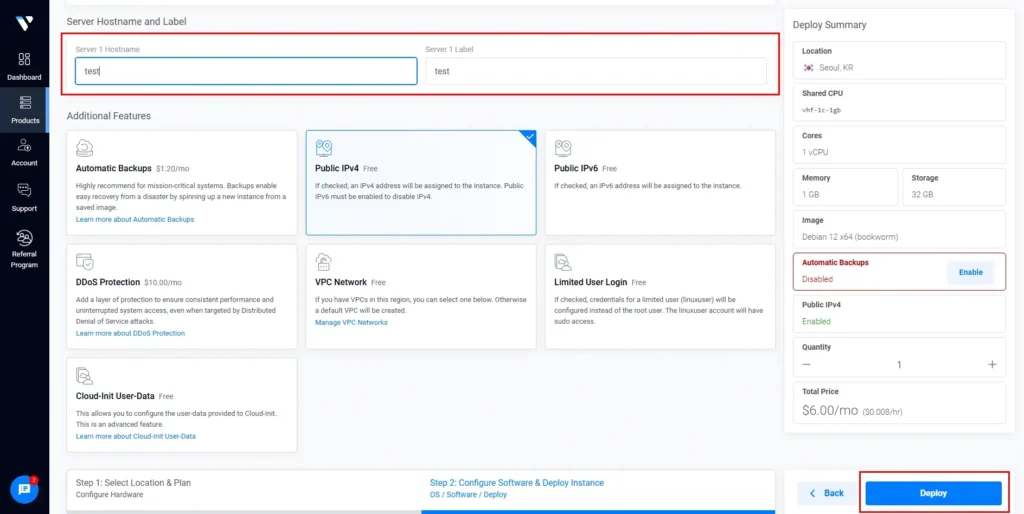Decrease quantity with minus button
Image resolution: width=1024 pixels, height=514 pixels.
click(807, 364)
